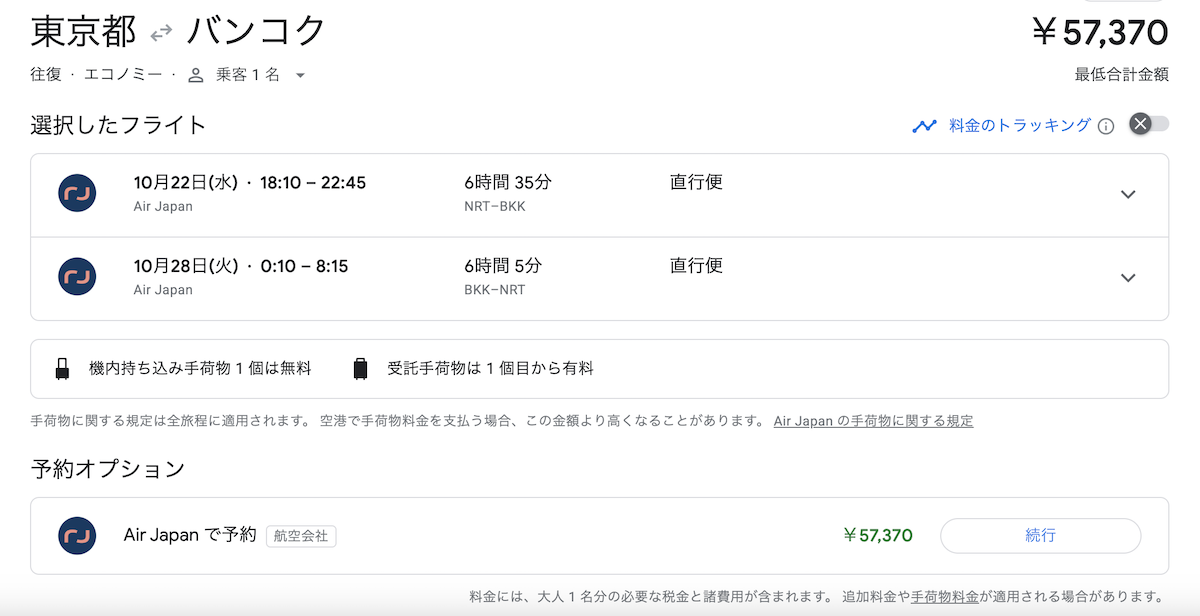The image size is (1200, 616).
Task: Click the 6時間 5分 duration text
Action: [504, 266]
